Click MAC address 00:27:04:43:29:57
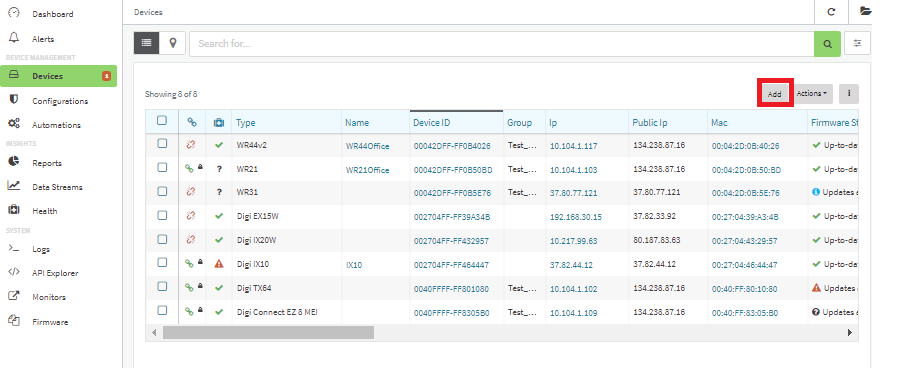 click(745, 241)
